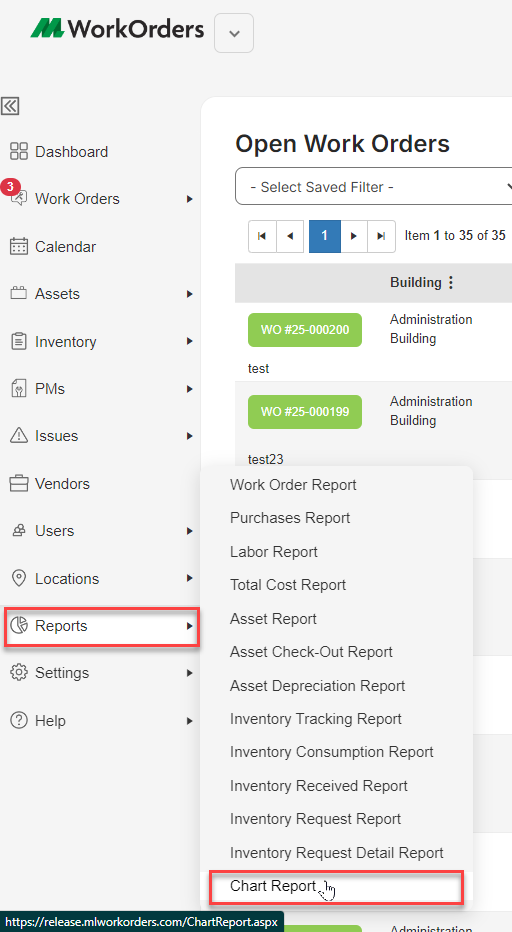Open the Vendors briefcase icon
The image size is (512, 932).
pyautogui.click(x=19, y=483)
